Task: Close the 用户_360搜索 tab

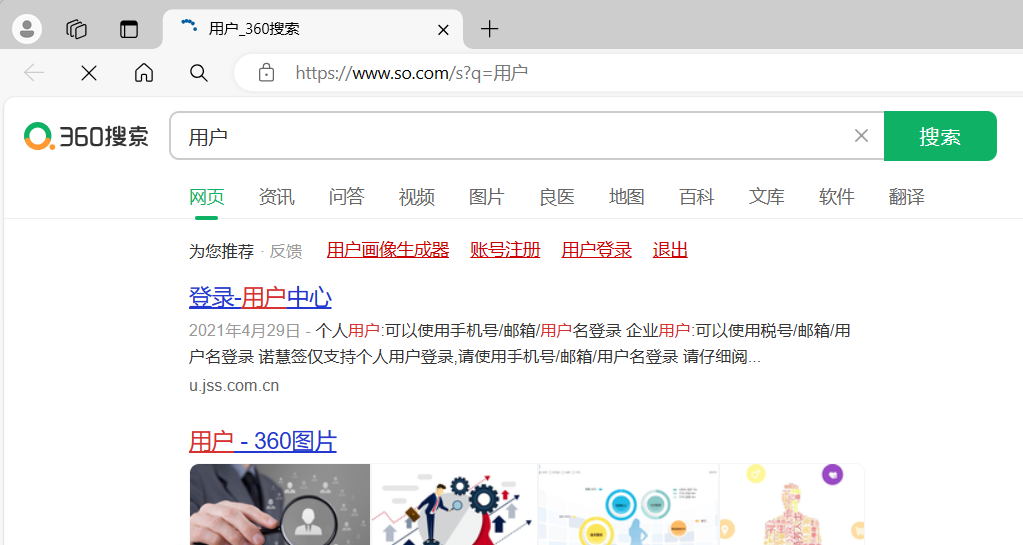Action: pyautogui.click(x=443, y=29)
